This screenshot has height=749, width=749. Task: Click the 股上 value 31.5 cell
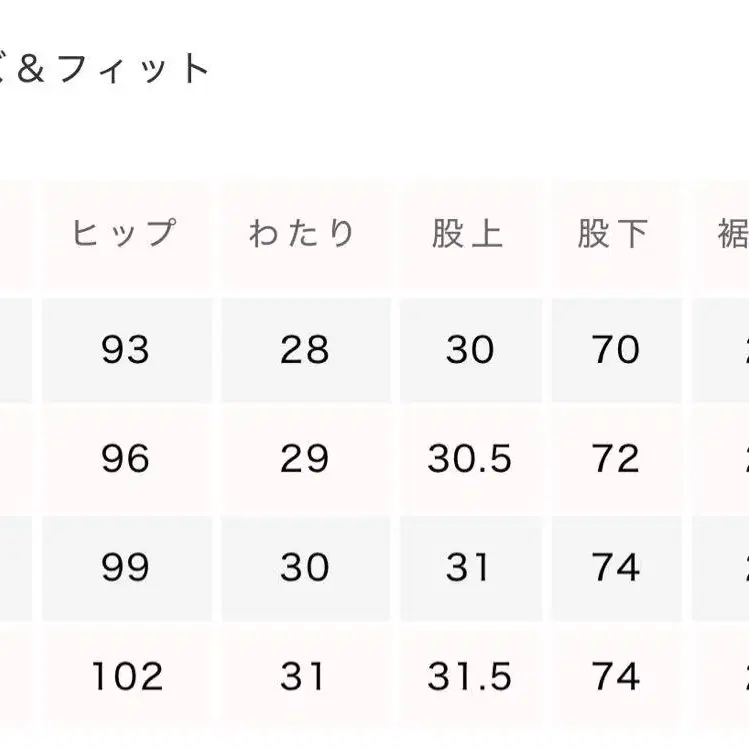click(469, 677)
